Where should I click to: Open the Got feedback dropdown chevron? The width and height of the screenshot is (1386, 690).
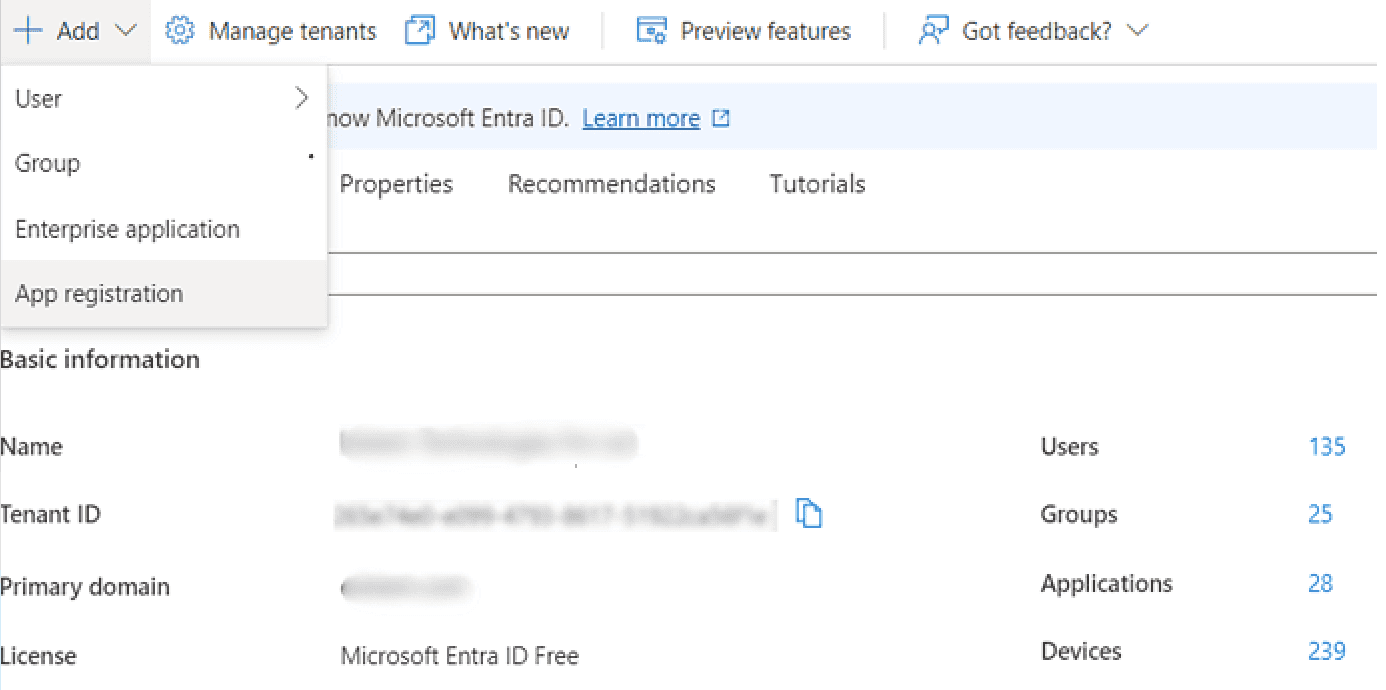click(1137, 31)
